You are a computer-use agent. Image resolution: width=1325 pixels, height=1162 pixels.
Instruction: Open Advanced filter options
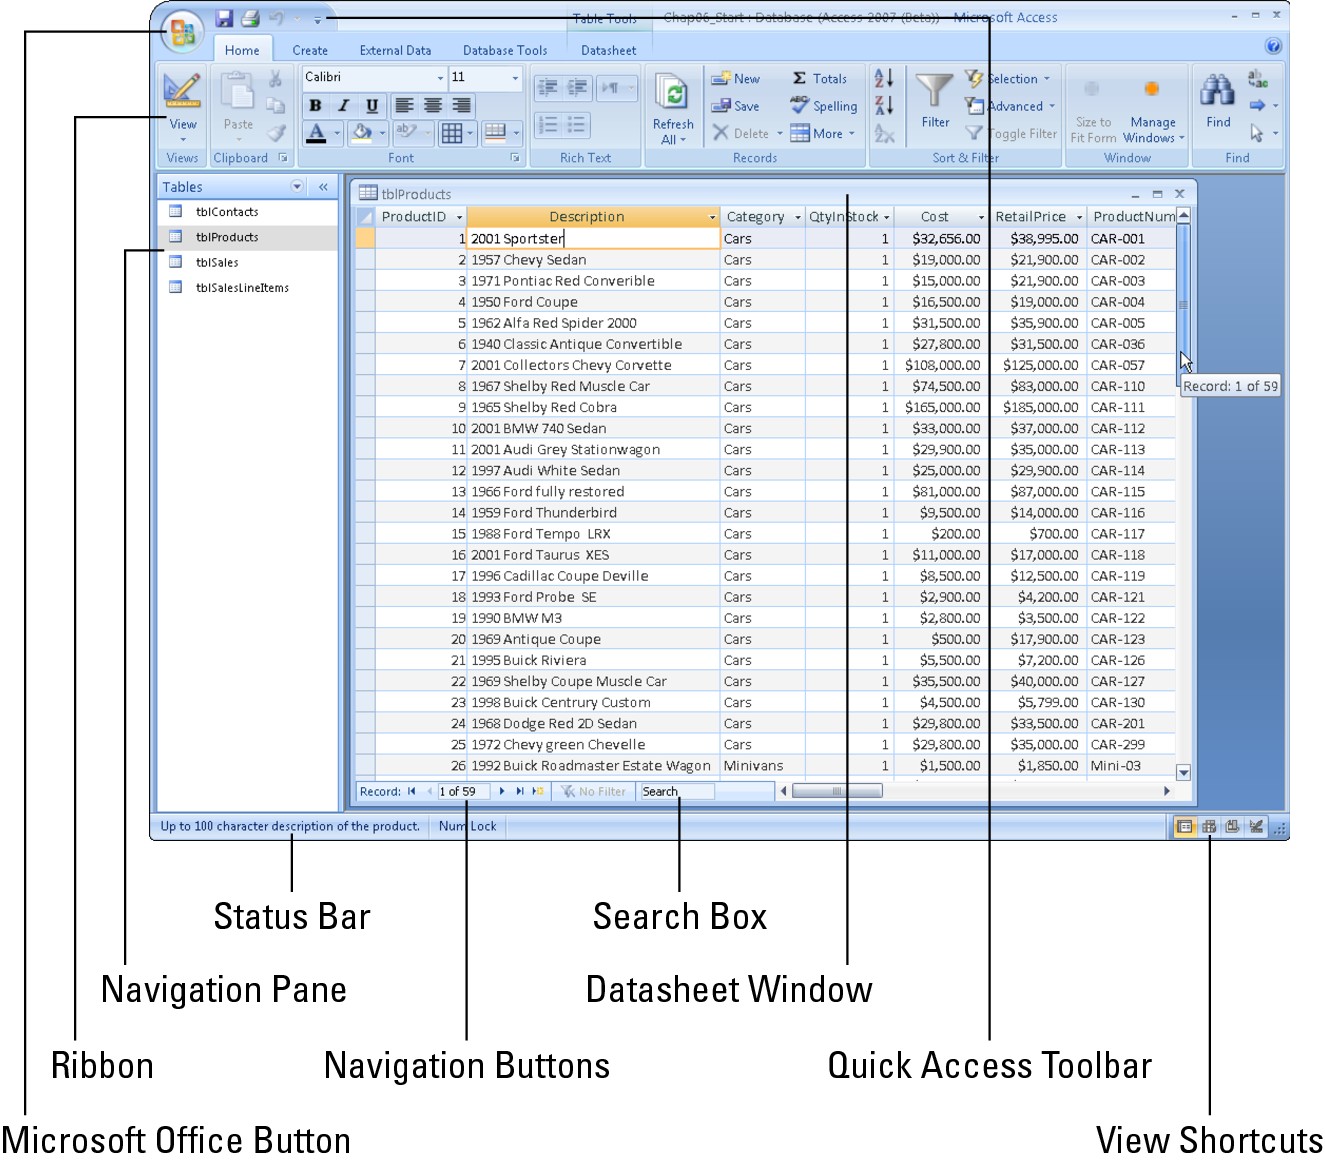pos(1011,106)
